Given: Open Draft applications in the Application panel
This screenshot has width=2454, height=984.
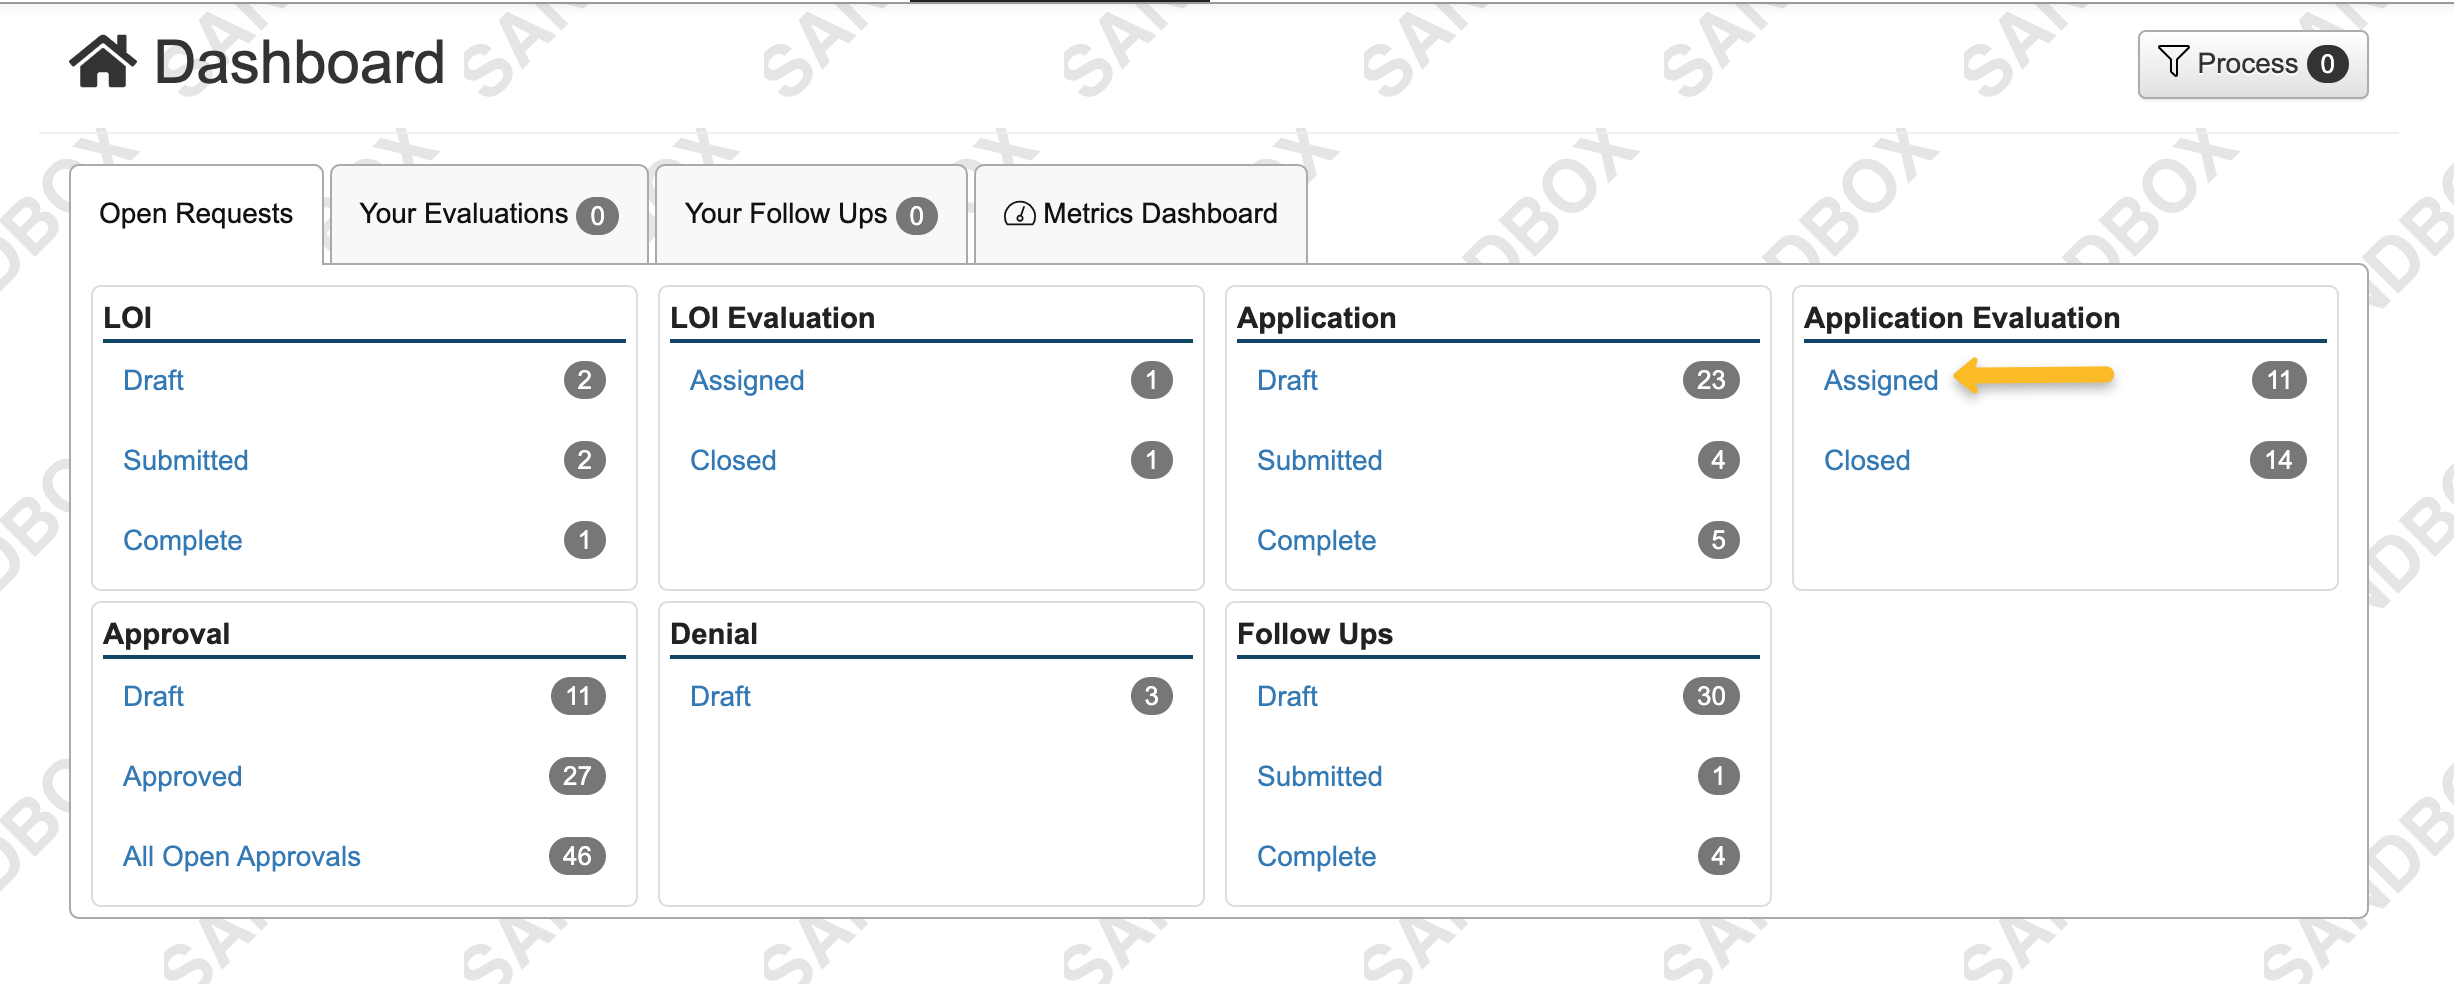Looking at the screenshot, I should 1287,380.
